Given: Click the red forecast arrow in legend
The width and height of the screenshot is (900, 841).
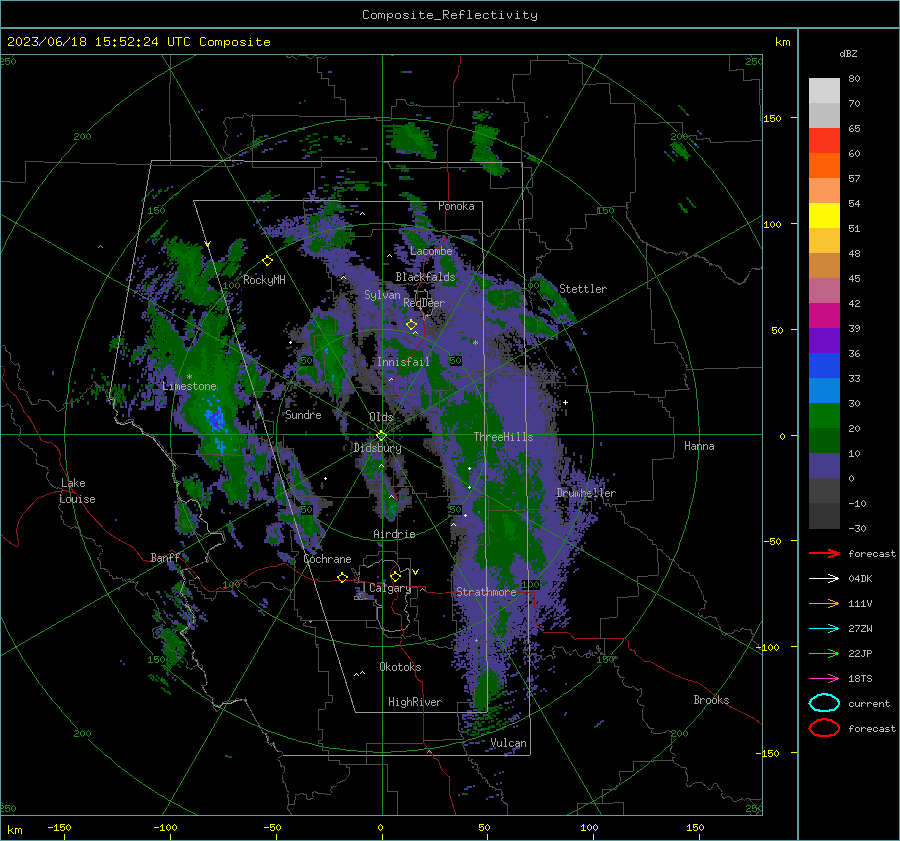Looking at the screenshot, I should (x=824, y=553).
